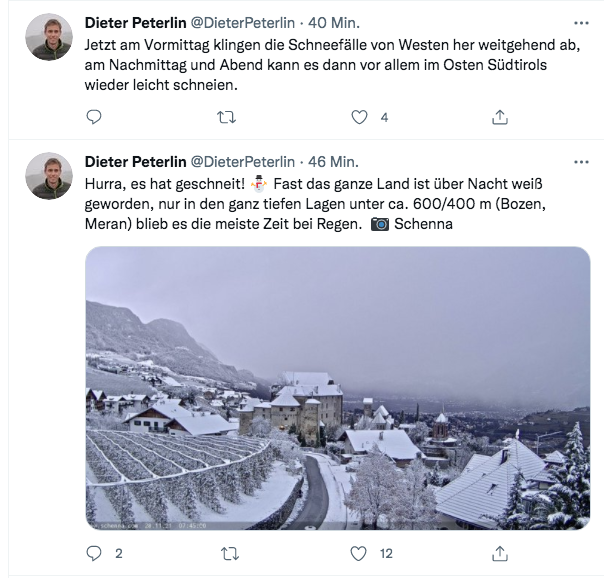Click the Dieter Peterlin name on first tweet
The image size is (604, 578).
(x=136, y=23)
